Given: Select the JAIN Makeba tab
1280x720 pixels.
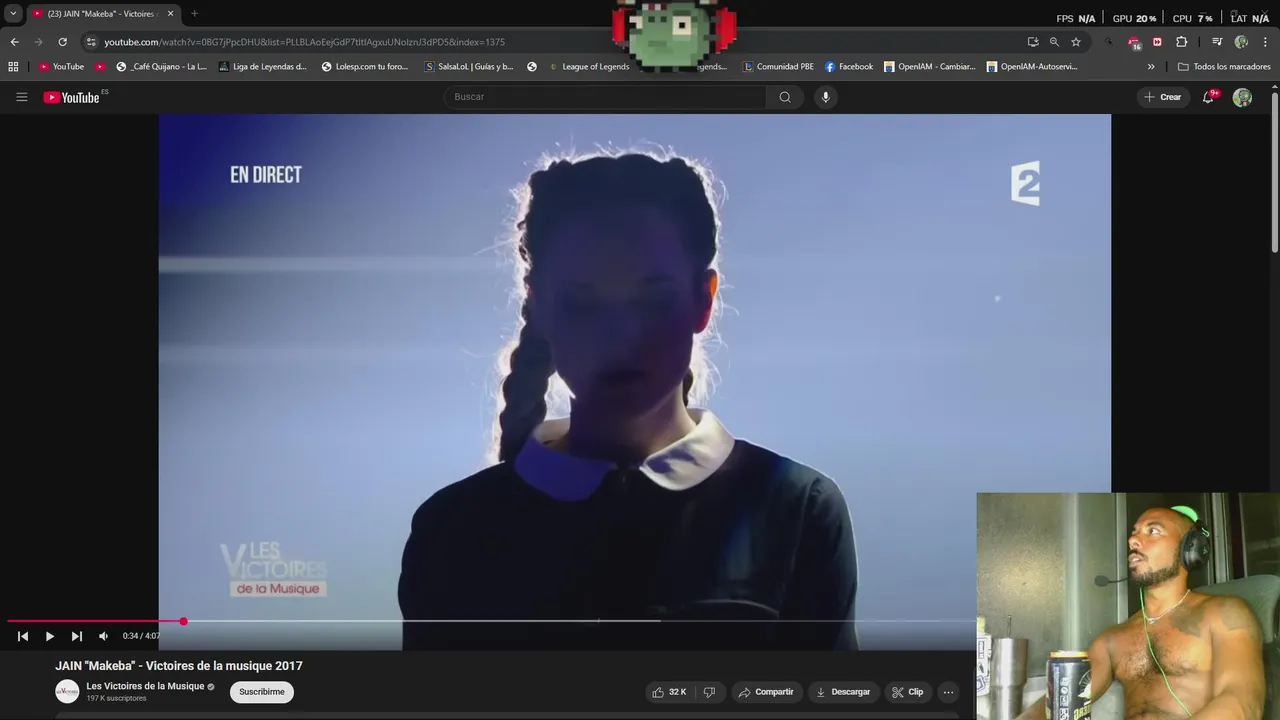Looking at the screenshot, I should pos(103,14).
